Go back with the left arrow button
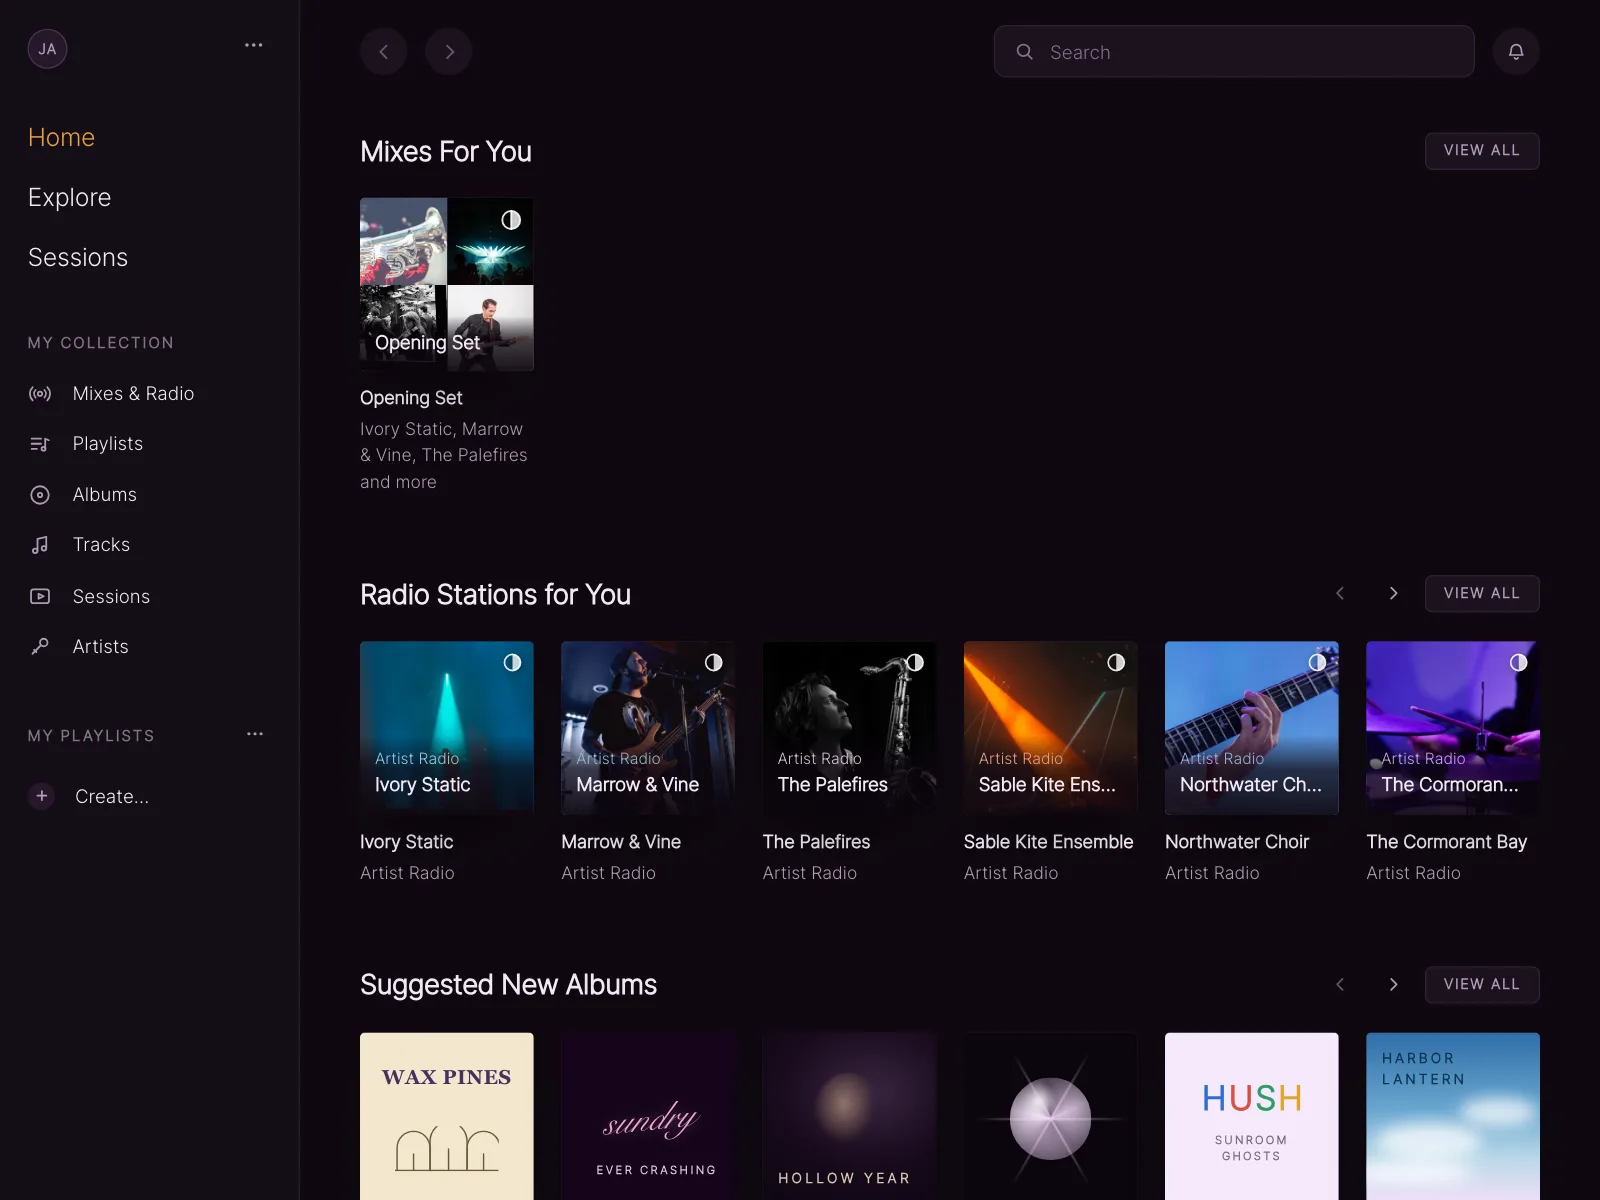The width and height of the screenshot is (1600, 1200). (x=383, y=52)
